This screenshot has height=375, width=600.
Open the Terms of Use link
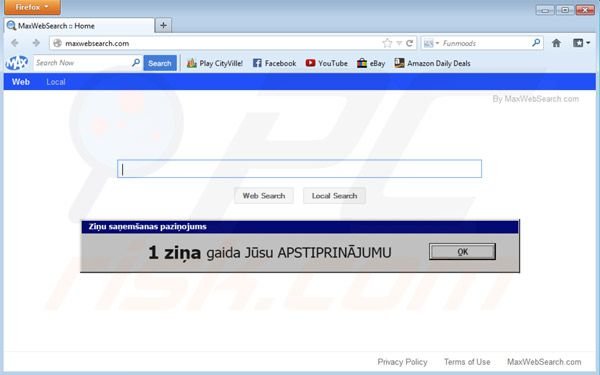(467, 362)
